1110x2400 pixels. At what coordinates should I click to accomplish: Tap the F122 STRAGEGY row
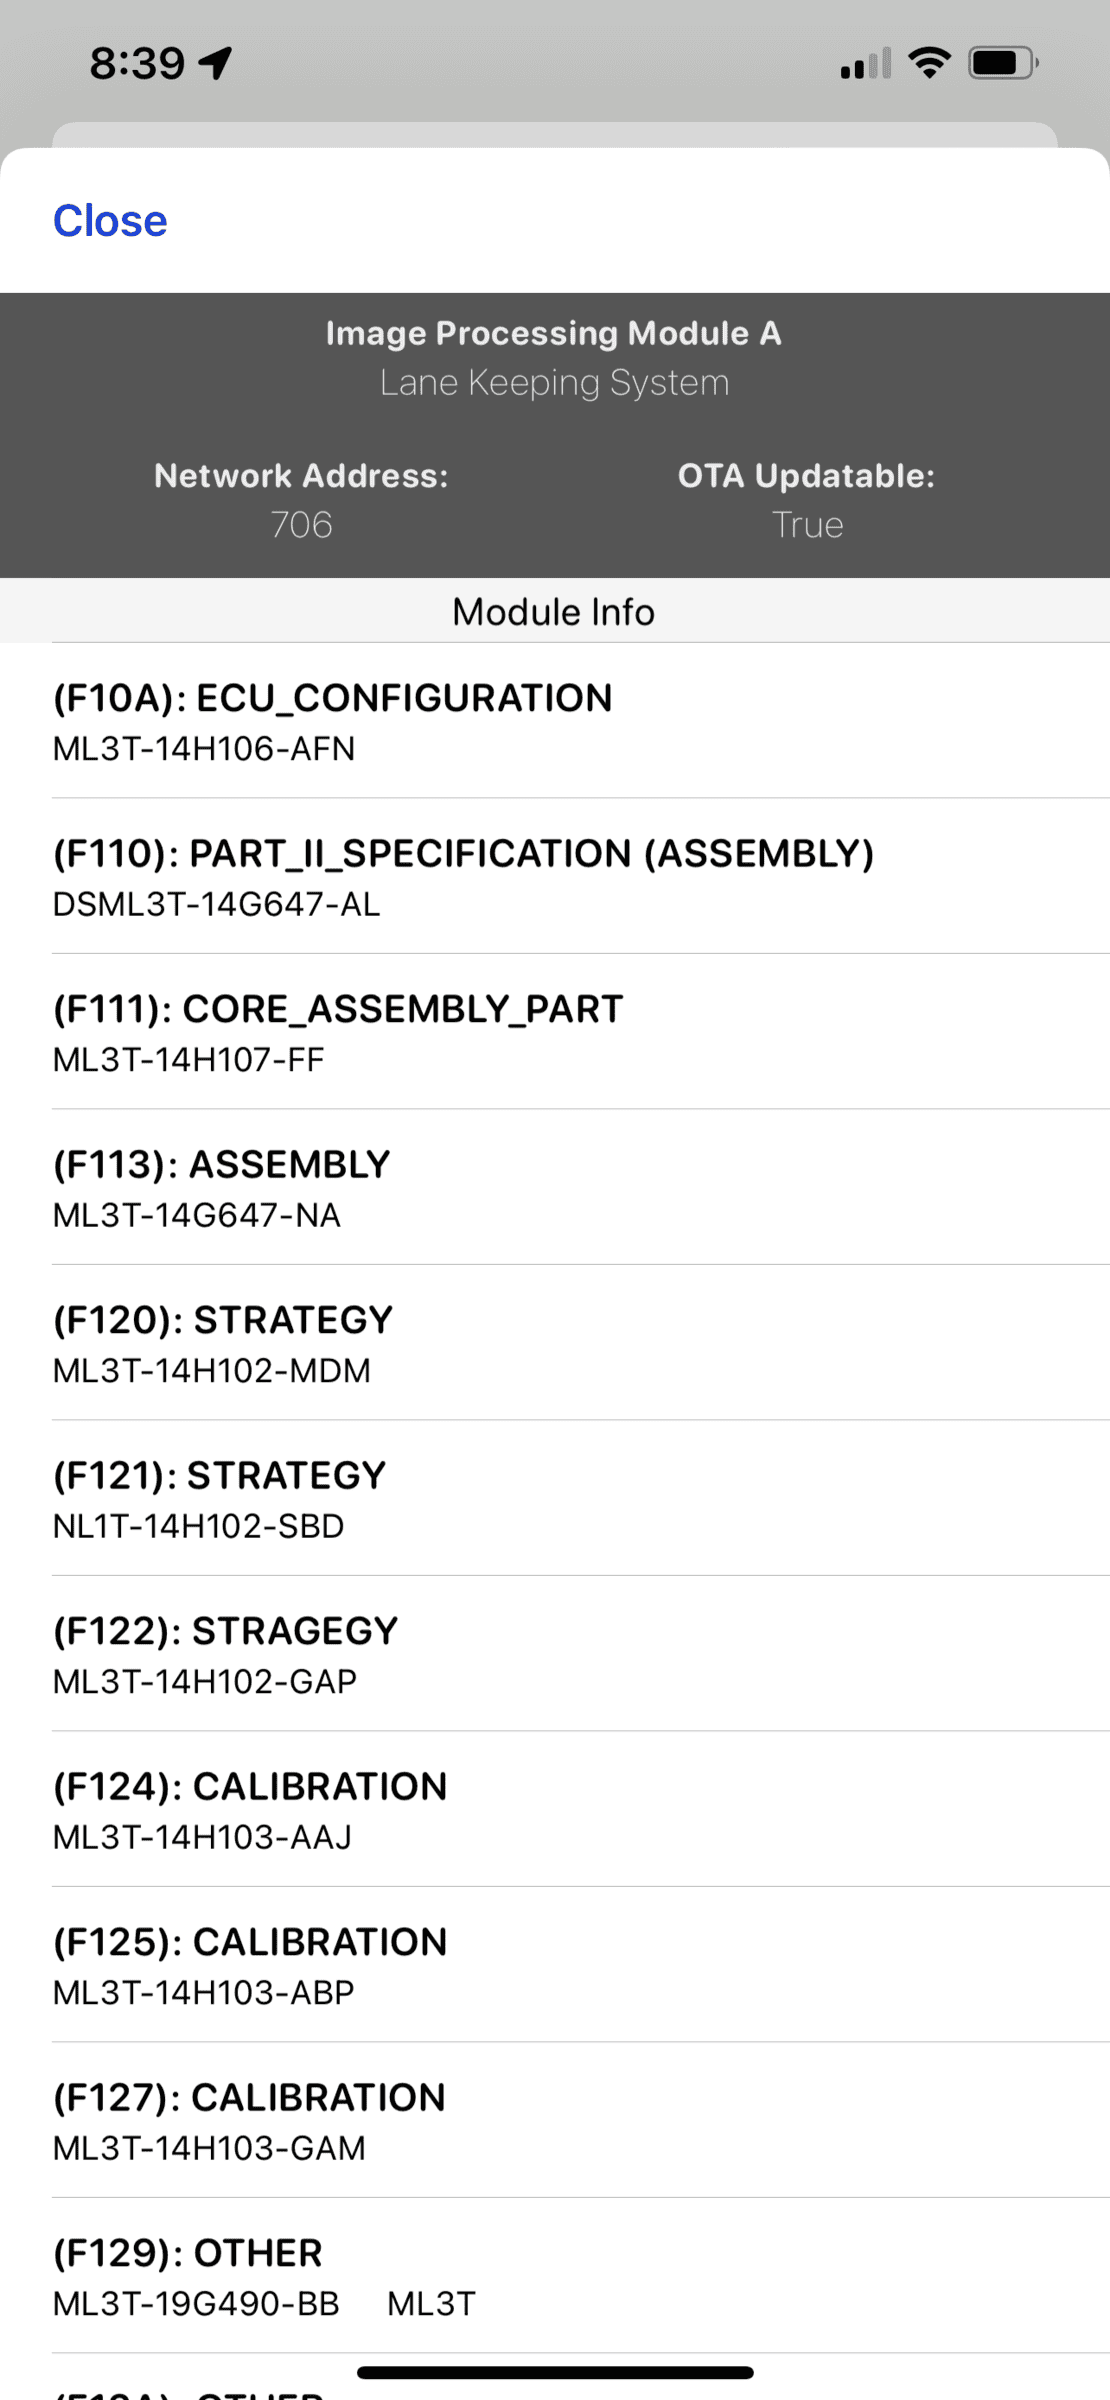point(555,1654)
